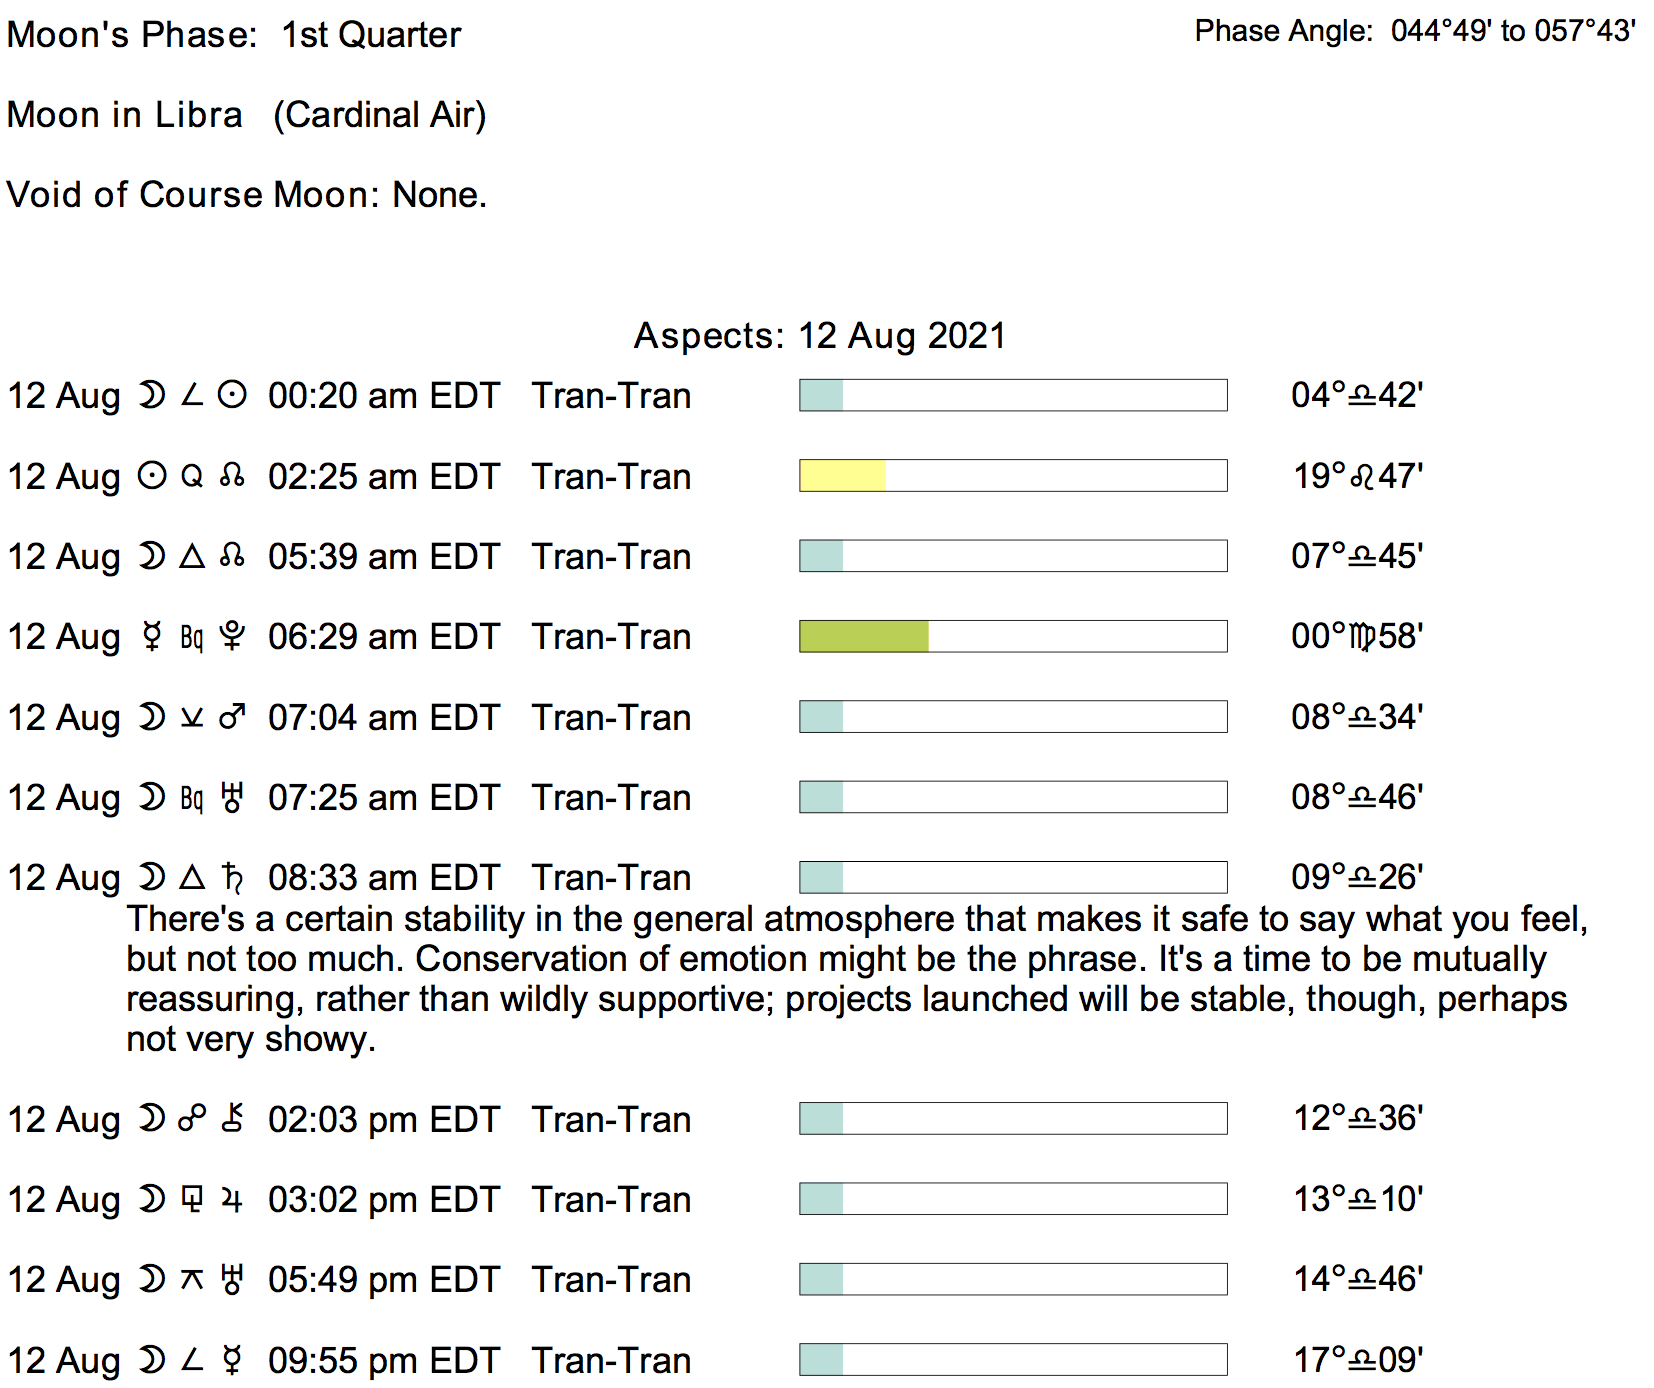Click the yellow strength bar at 02:25 am
Screen dimensions: 1654x1388
842,476
